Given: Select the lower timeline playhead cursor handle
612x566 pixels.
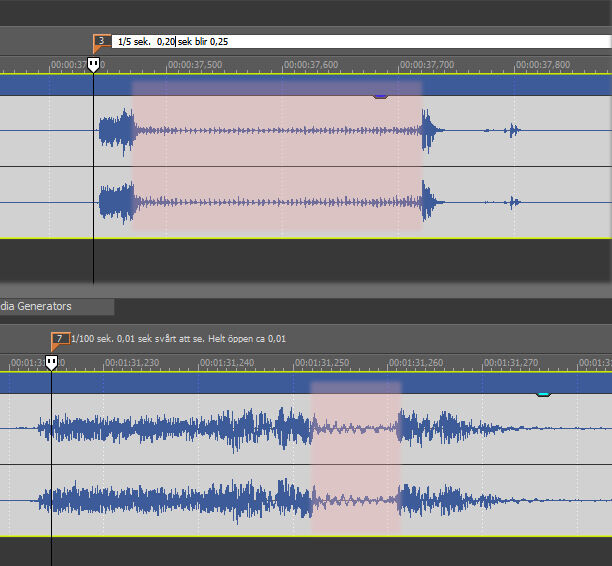Looking at the screenshot, I should (52, 362).
